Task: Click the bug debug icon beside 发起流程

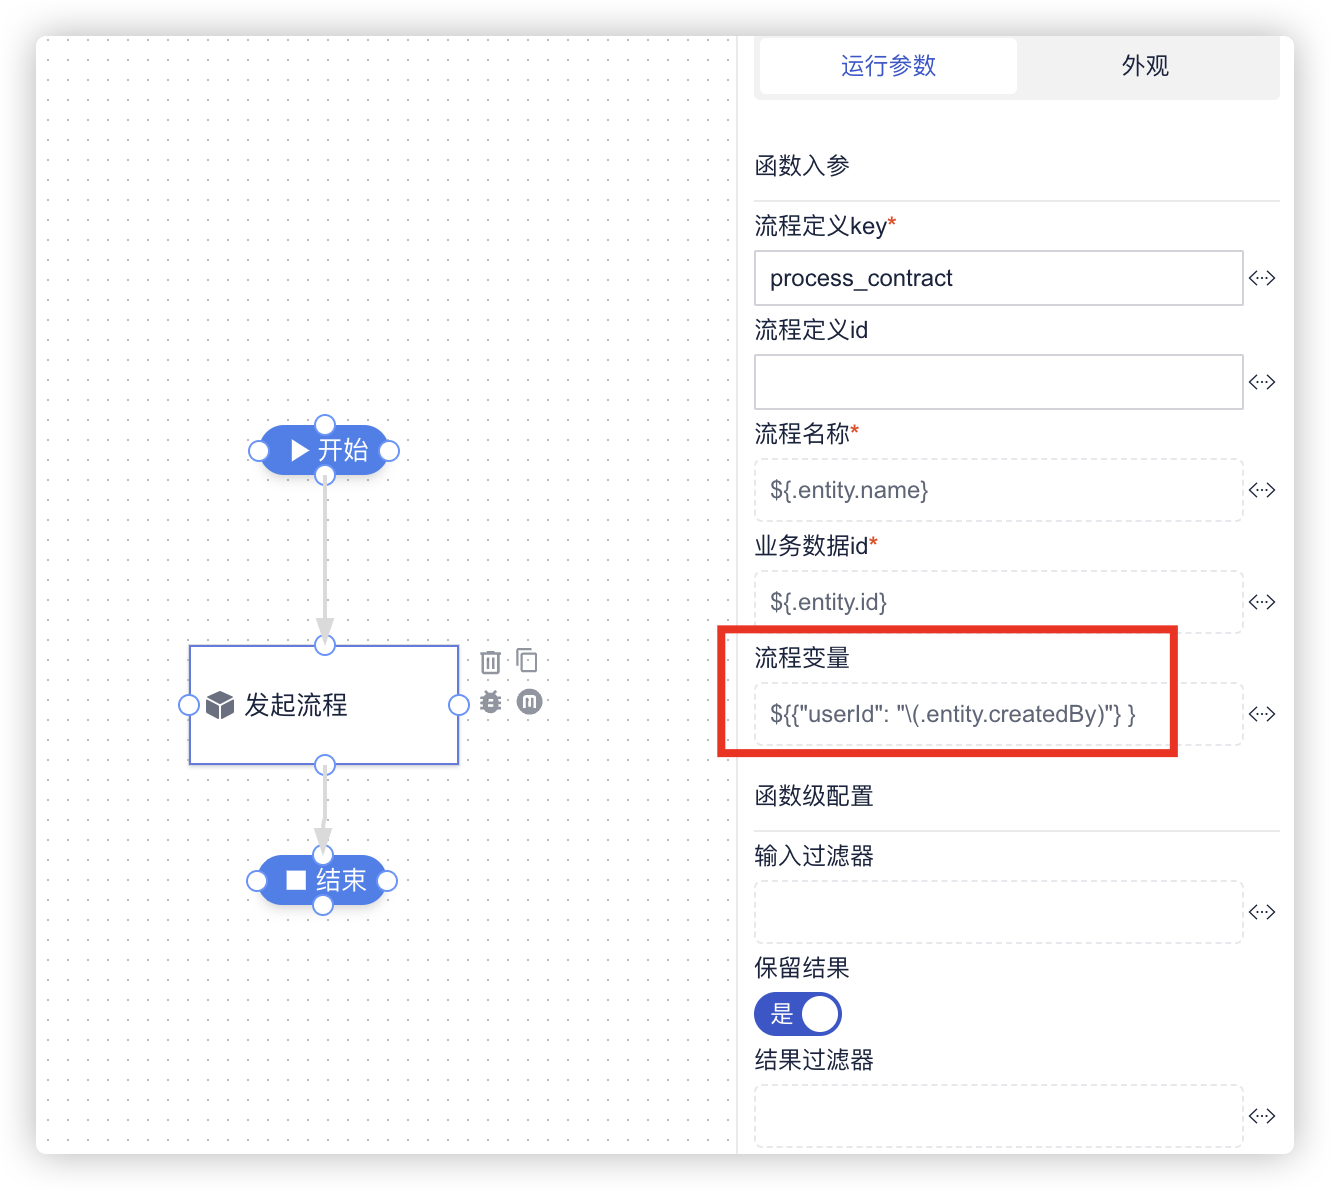Action: (x=490, y=702)
